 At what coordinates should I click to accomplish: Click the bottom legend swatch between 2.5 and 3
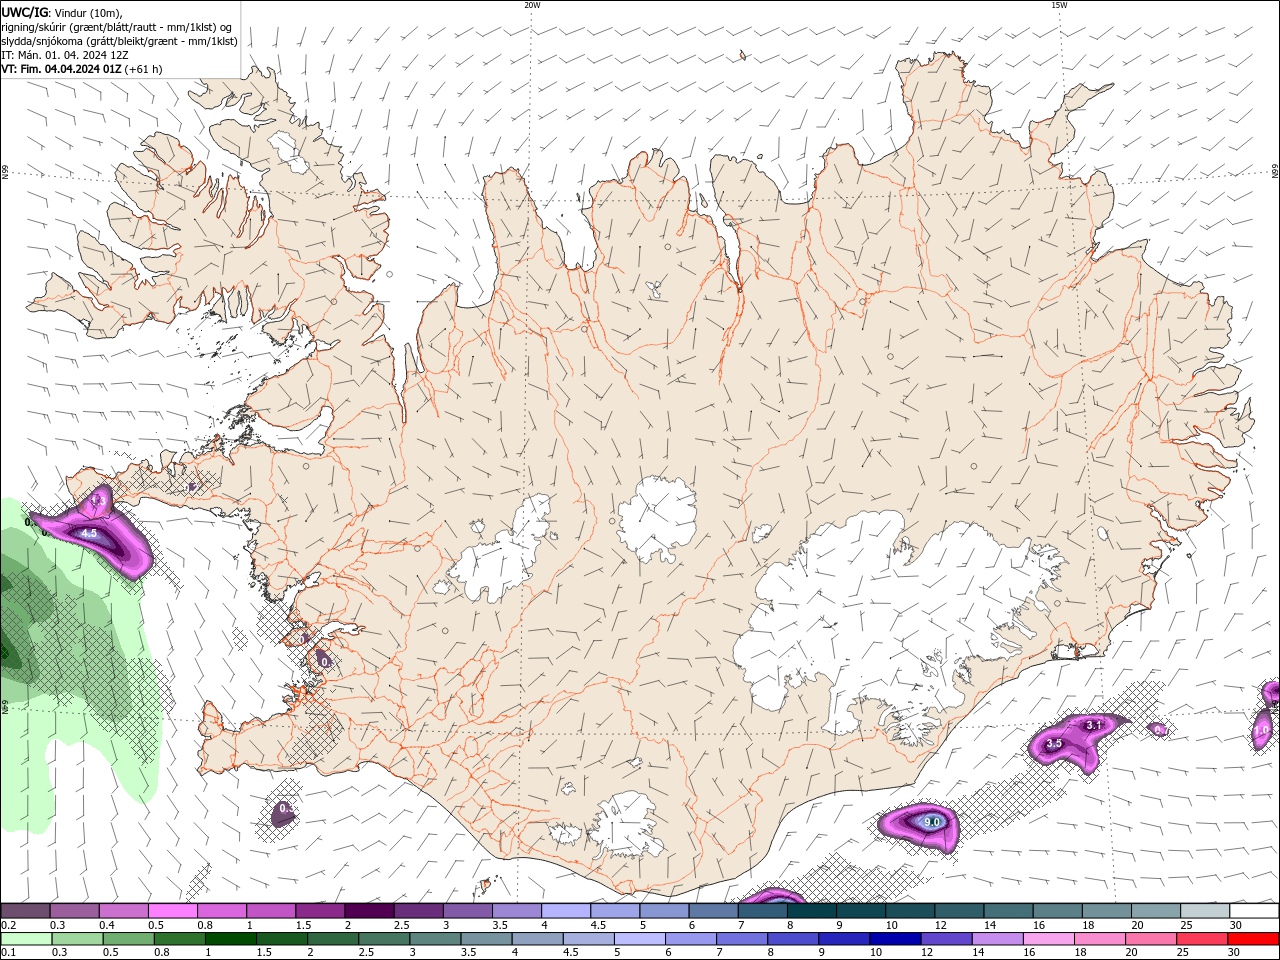tap(384, 939)
